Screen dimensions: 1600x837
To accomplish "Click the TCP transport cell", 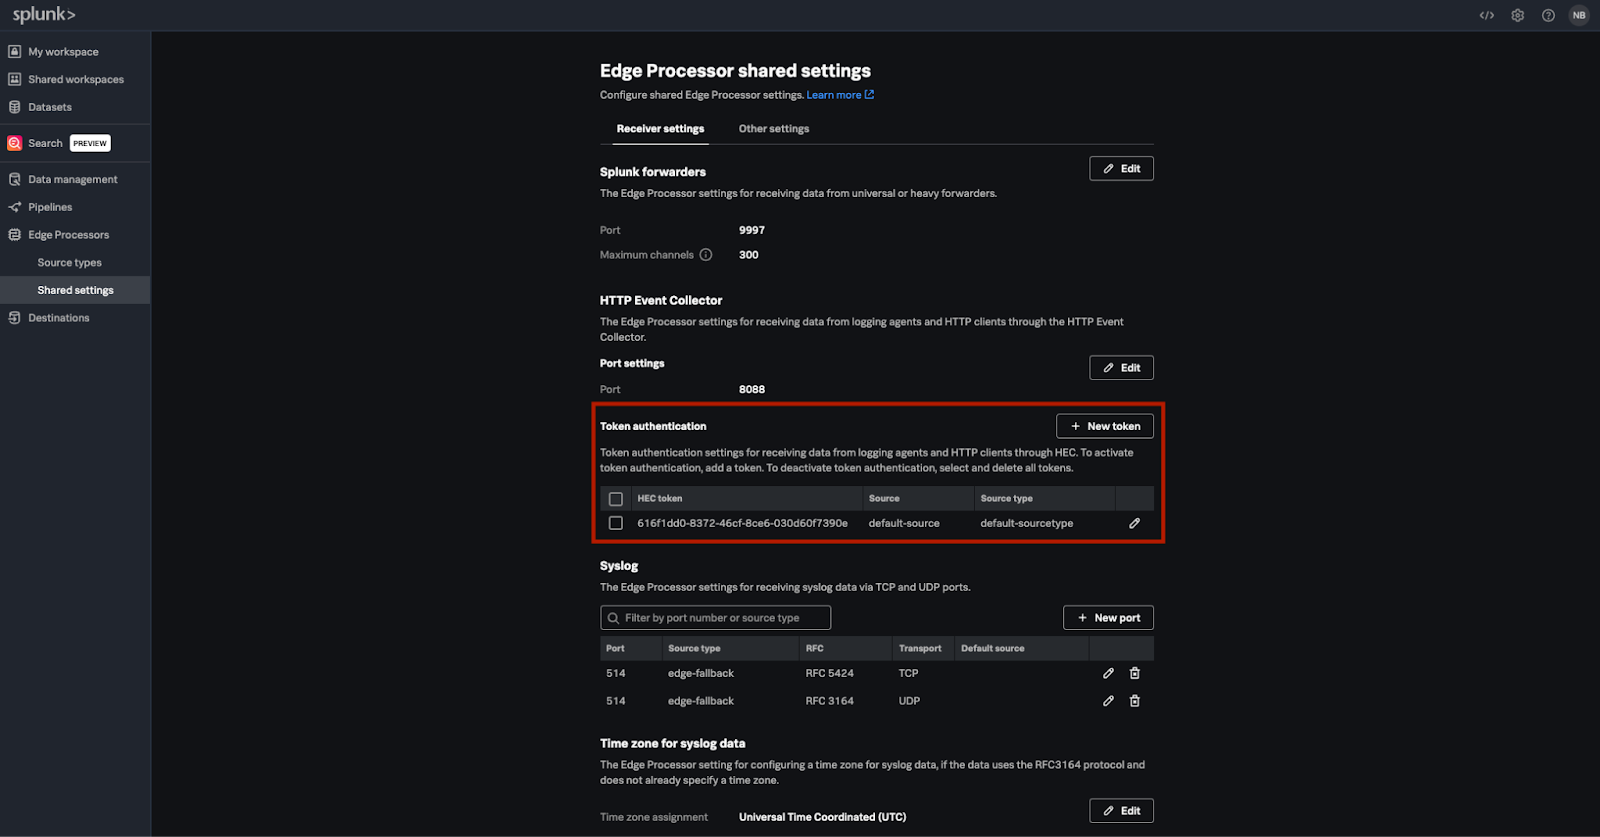I will (908, 673).
